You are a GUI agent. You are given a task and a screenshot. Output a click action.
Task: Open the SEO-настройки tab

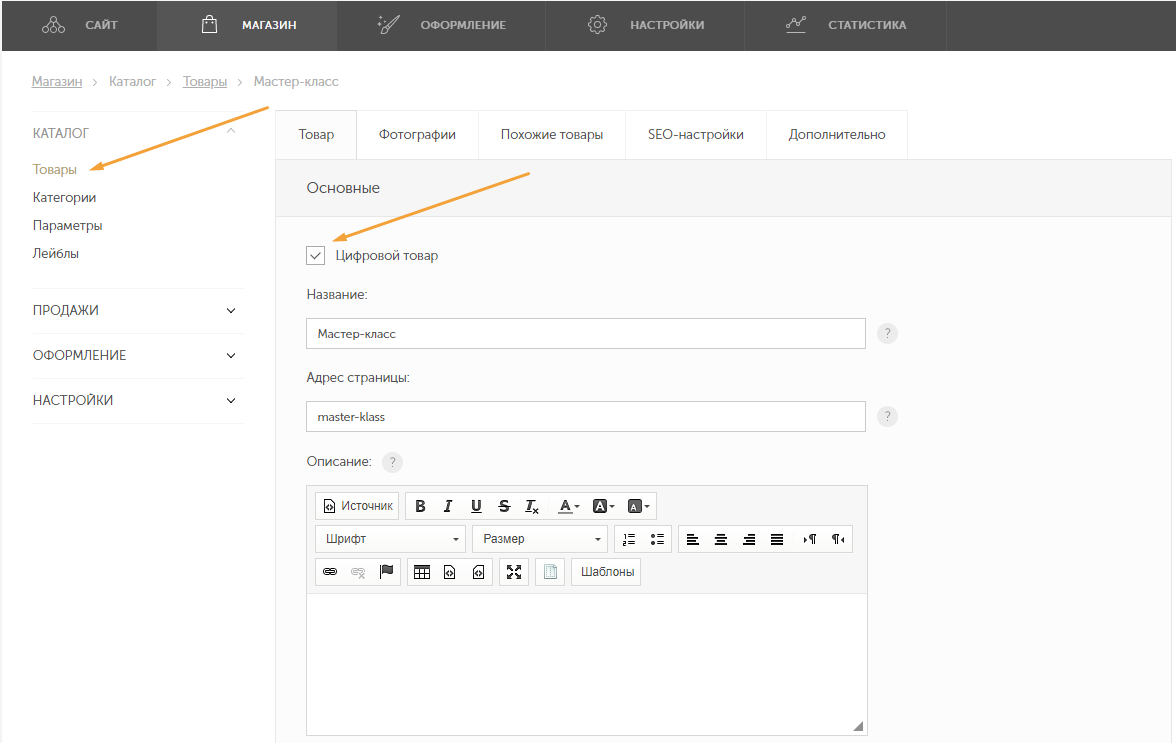click(x=695, y=135)
